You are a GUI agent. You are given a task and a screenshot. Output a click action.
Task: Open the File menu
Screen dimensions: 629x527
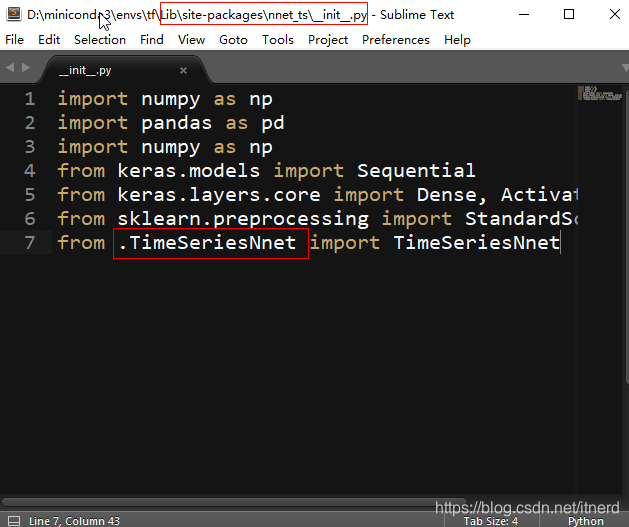coord(14,40)
